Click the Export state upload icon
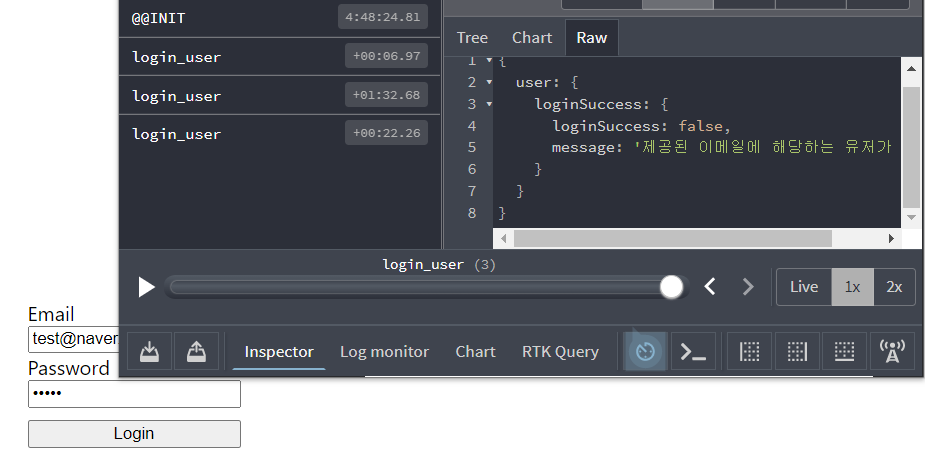Image resolution: width=925 pixels, height=476 pixels. tap(196, 352)
